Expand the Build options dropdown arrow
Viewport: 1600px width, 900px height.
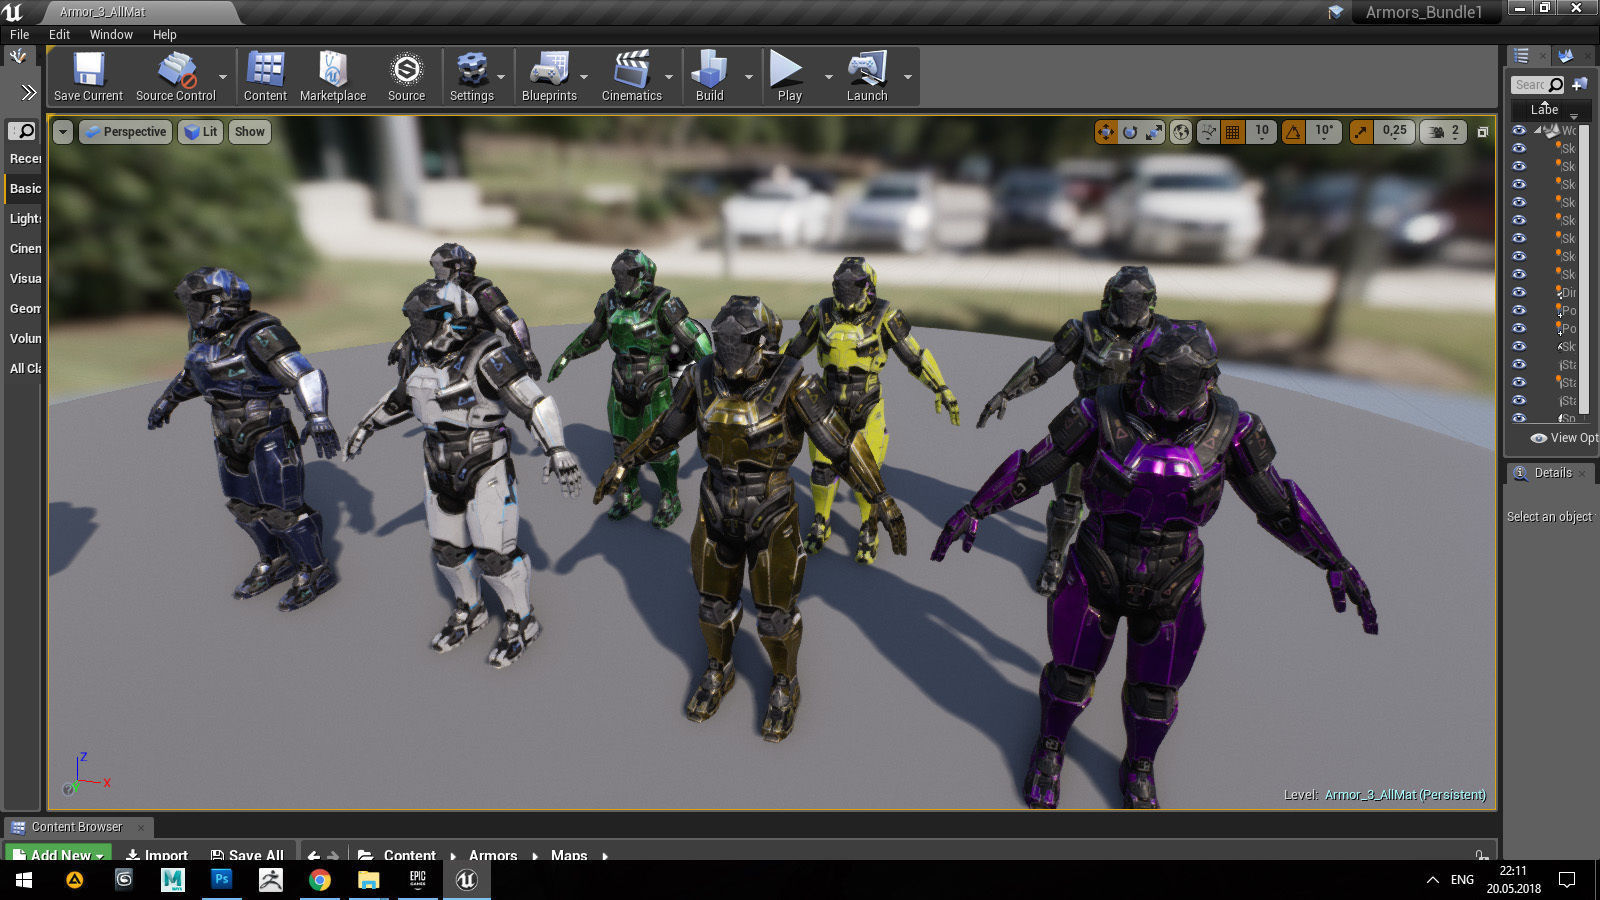(x=748, y=76)
